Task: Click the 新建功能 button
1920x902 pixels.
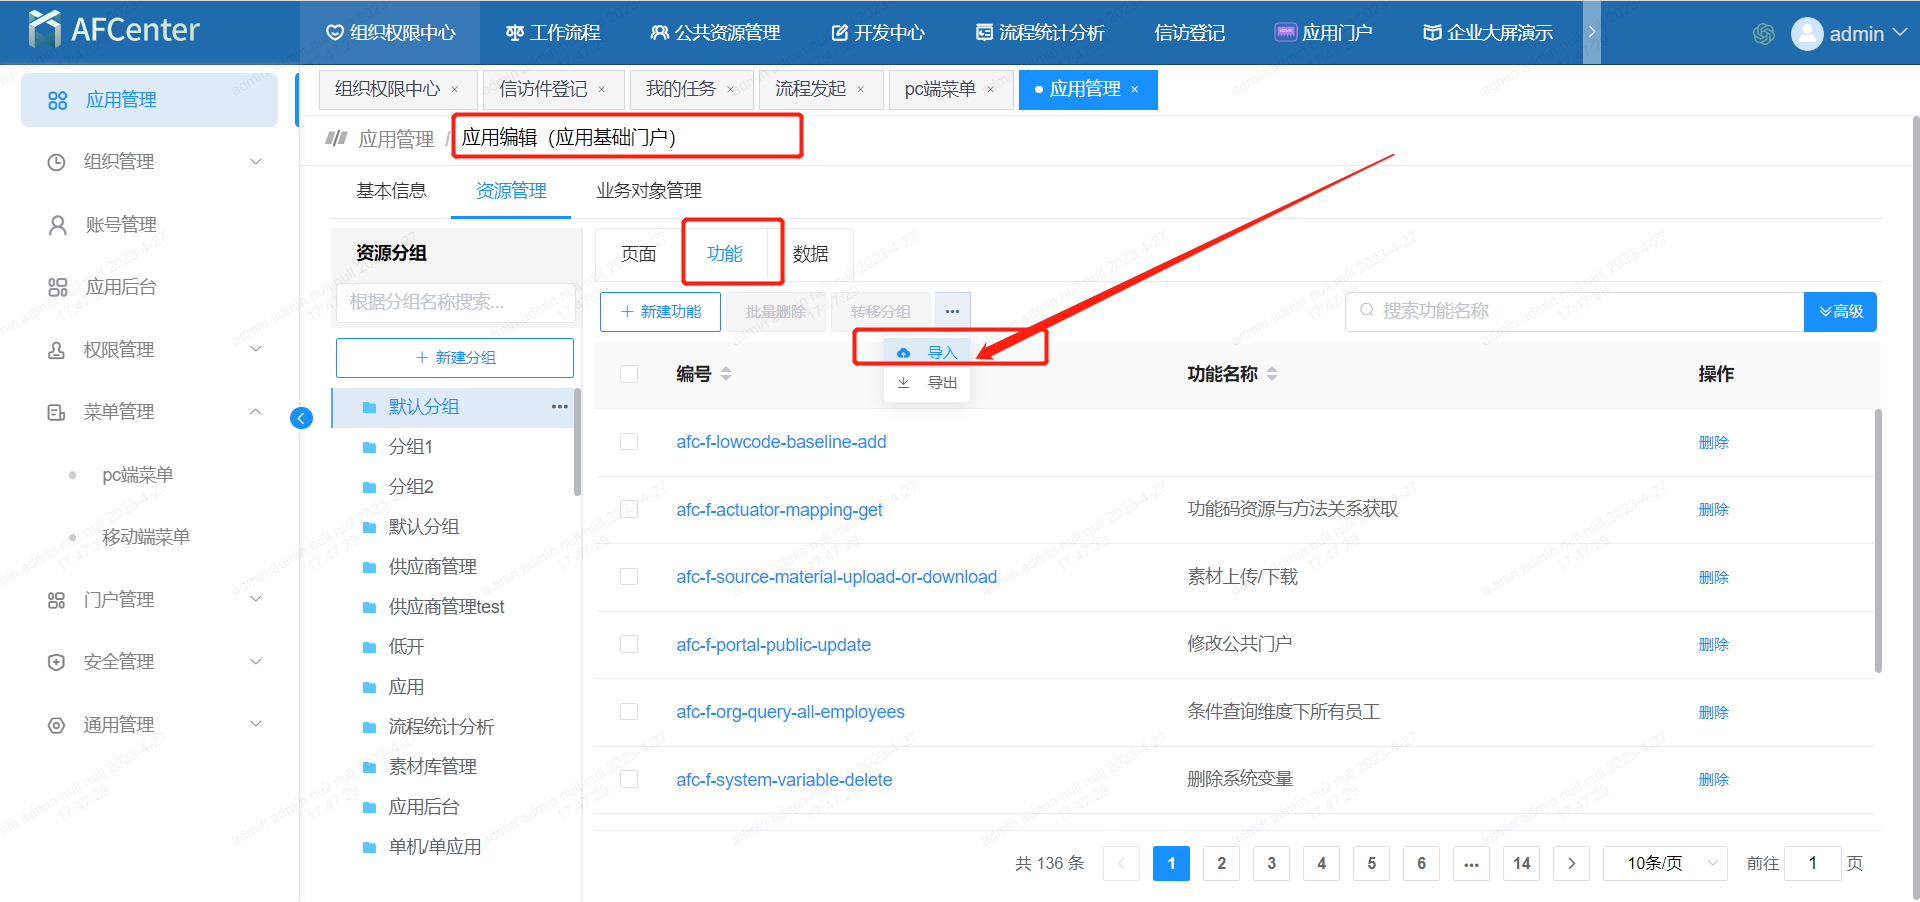Action: point(660,312)
